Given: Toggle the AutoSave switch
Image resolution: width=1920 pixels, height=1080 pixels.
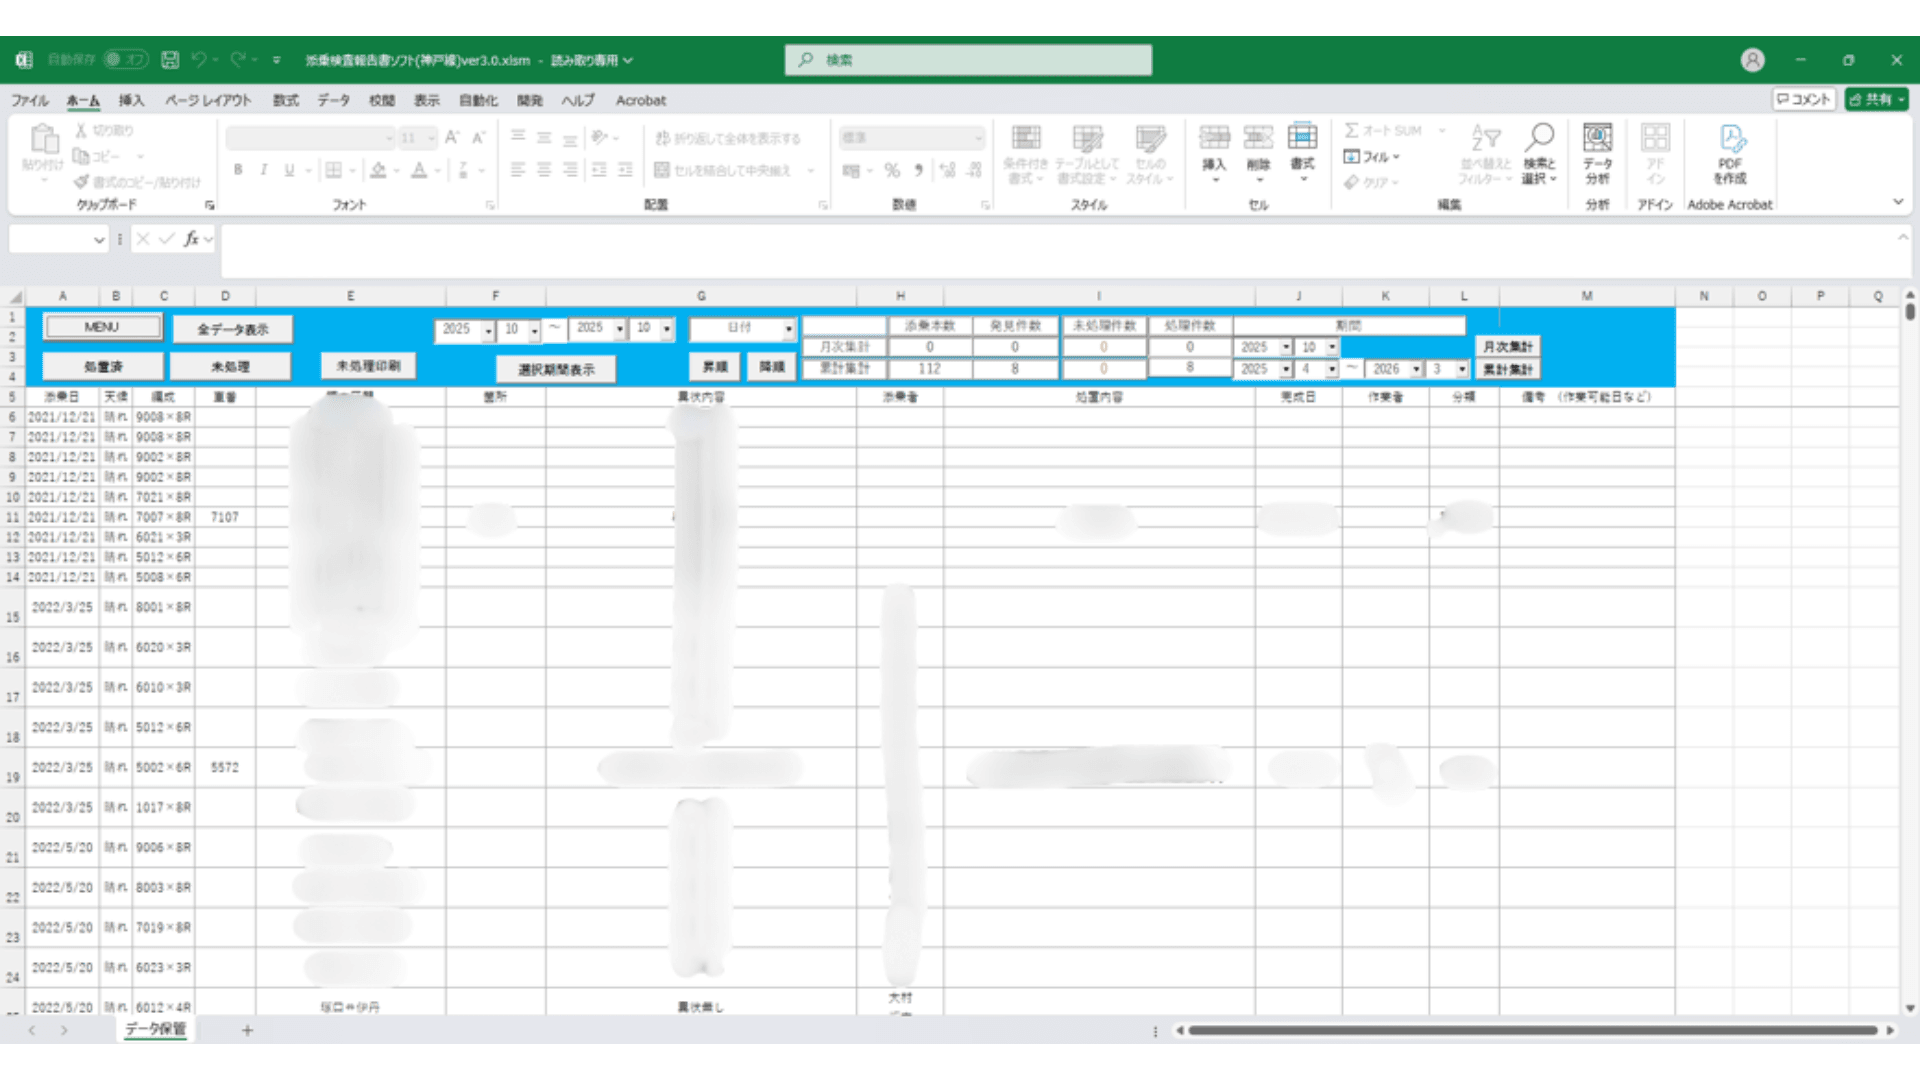Looking at the screenshot, I should pyautogui.click(x=126, y=60).
